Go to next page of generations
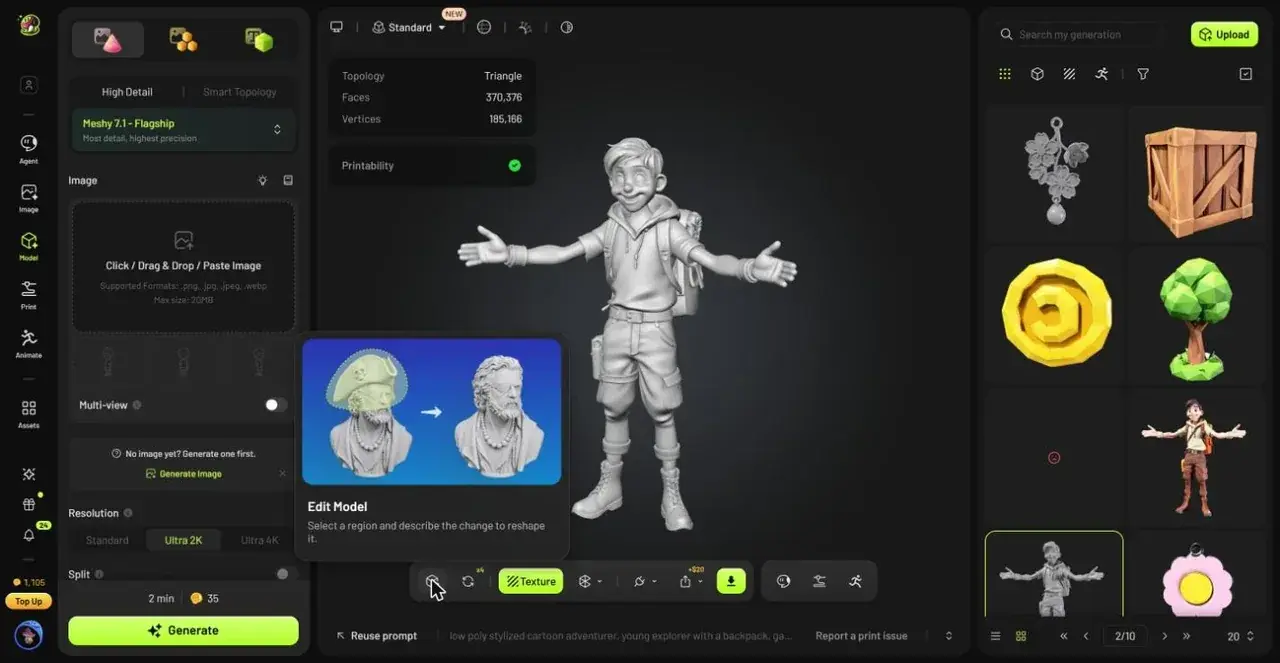Screen dimensions: 1280x663 (x=1165, y=636)
